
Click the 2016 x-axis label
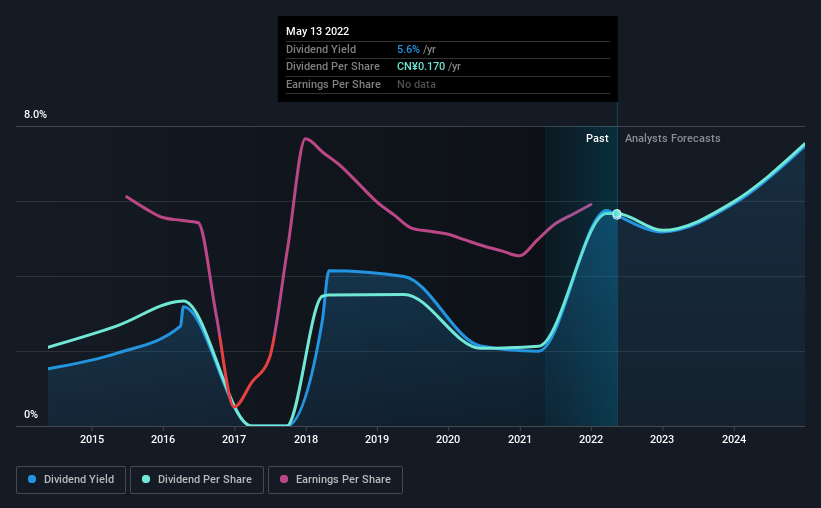tap(163, 439)
